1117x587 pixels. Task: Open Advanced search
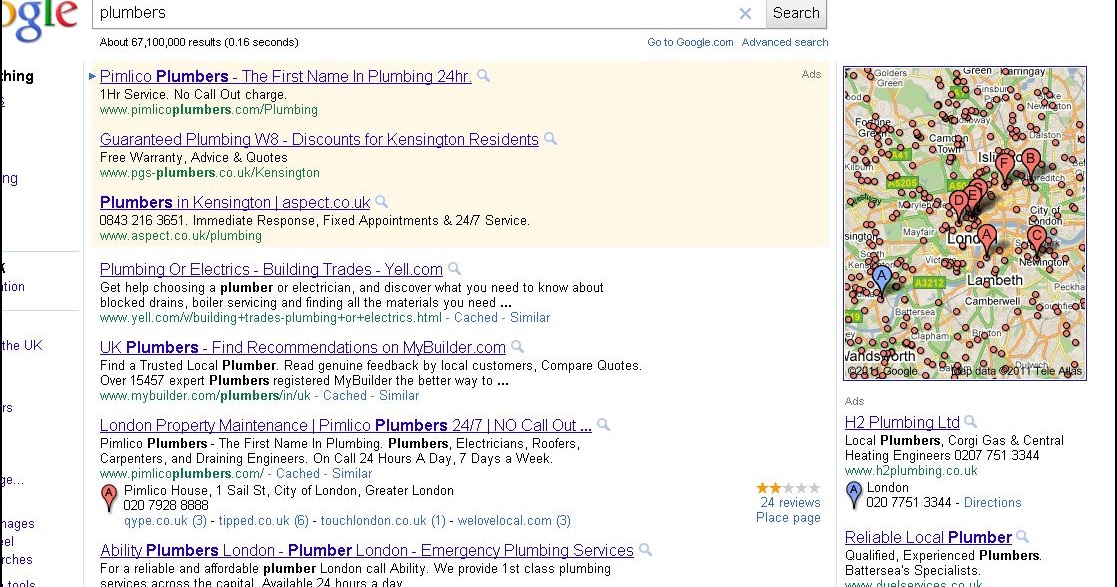(784, 42)
